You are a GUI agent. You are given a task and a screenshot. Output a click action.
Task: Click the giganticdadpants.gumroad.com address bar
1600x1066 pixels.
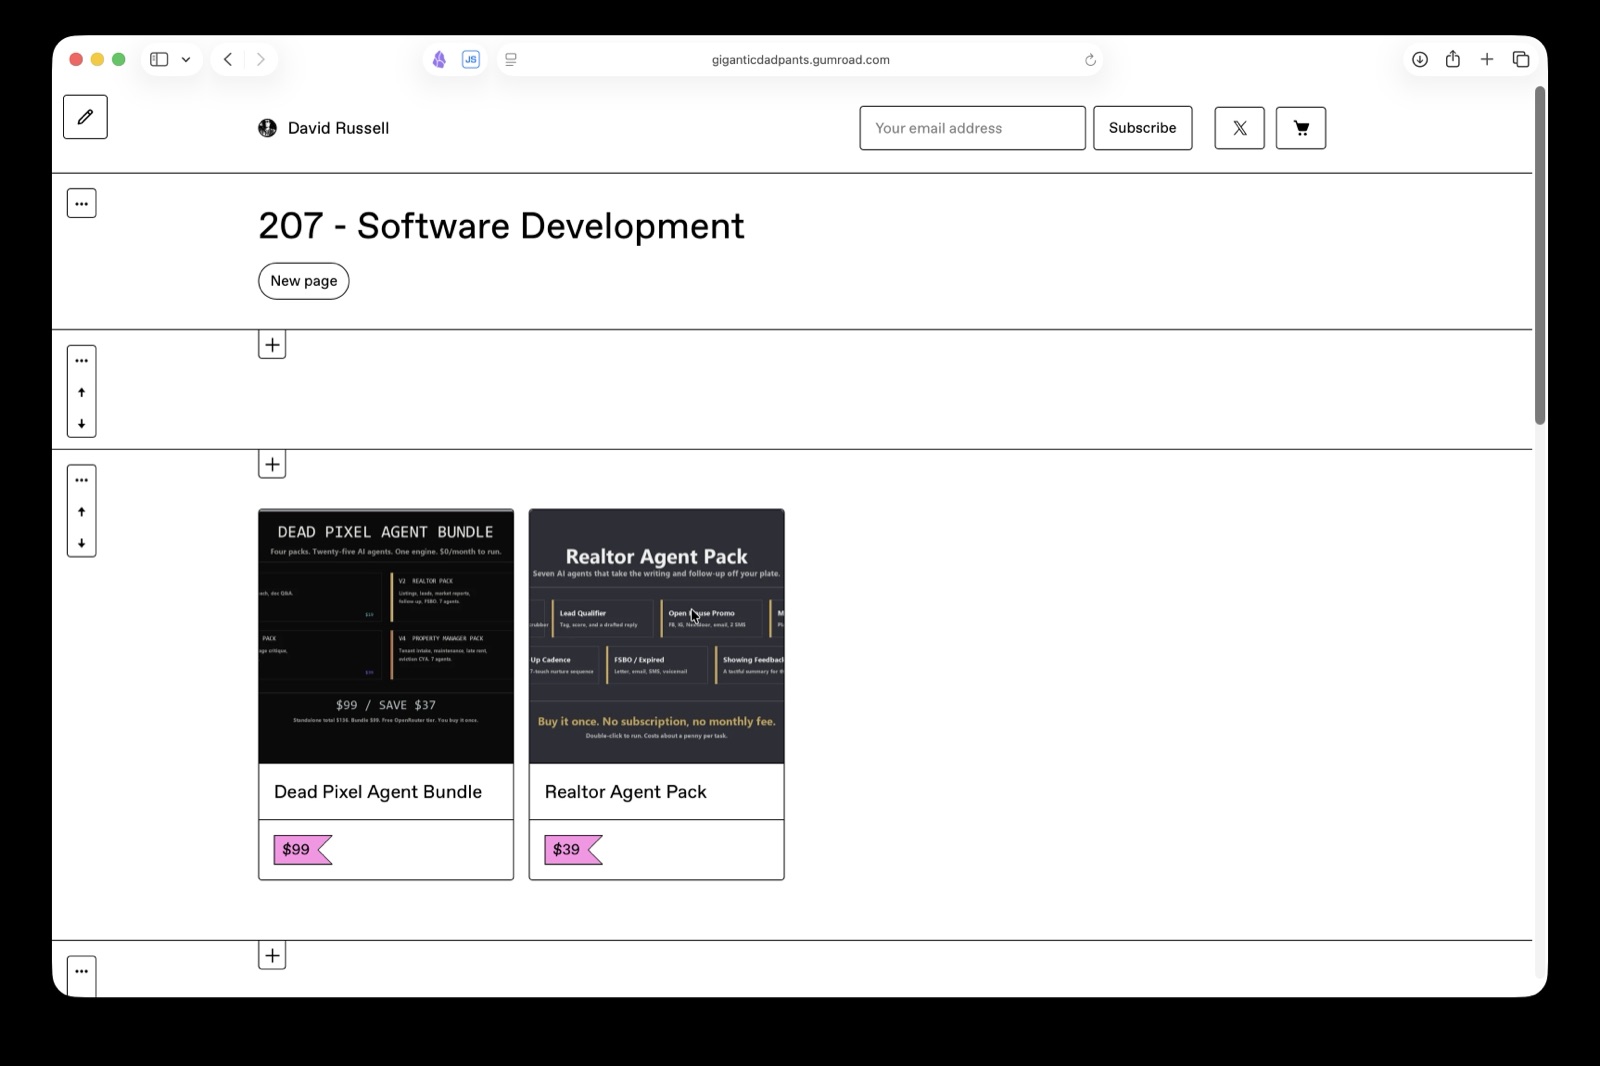(x=800, y=59)
